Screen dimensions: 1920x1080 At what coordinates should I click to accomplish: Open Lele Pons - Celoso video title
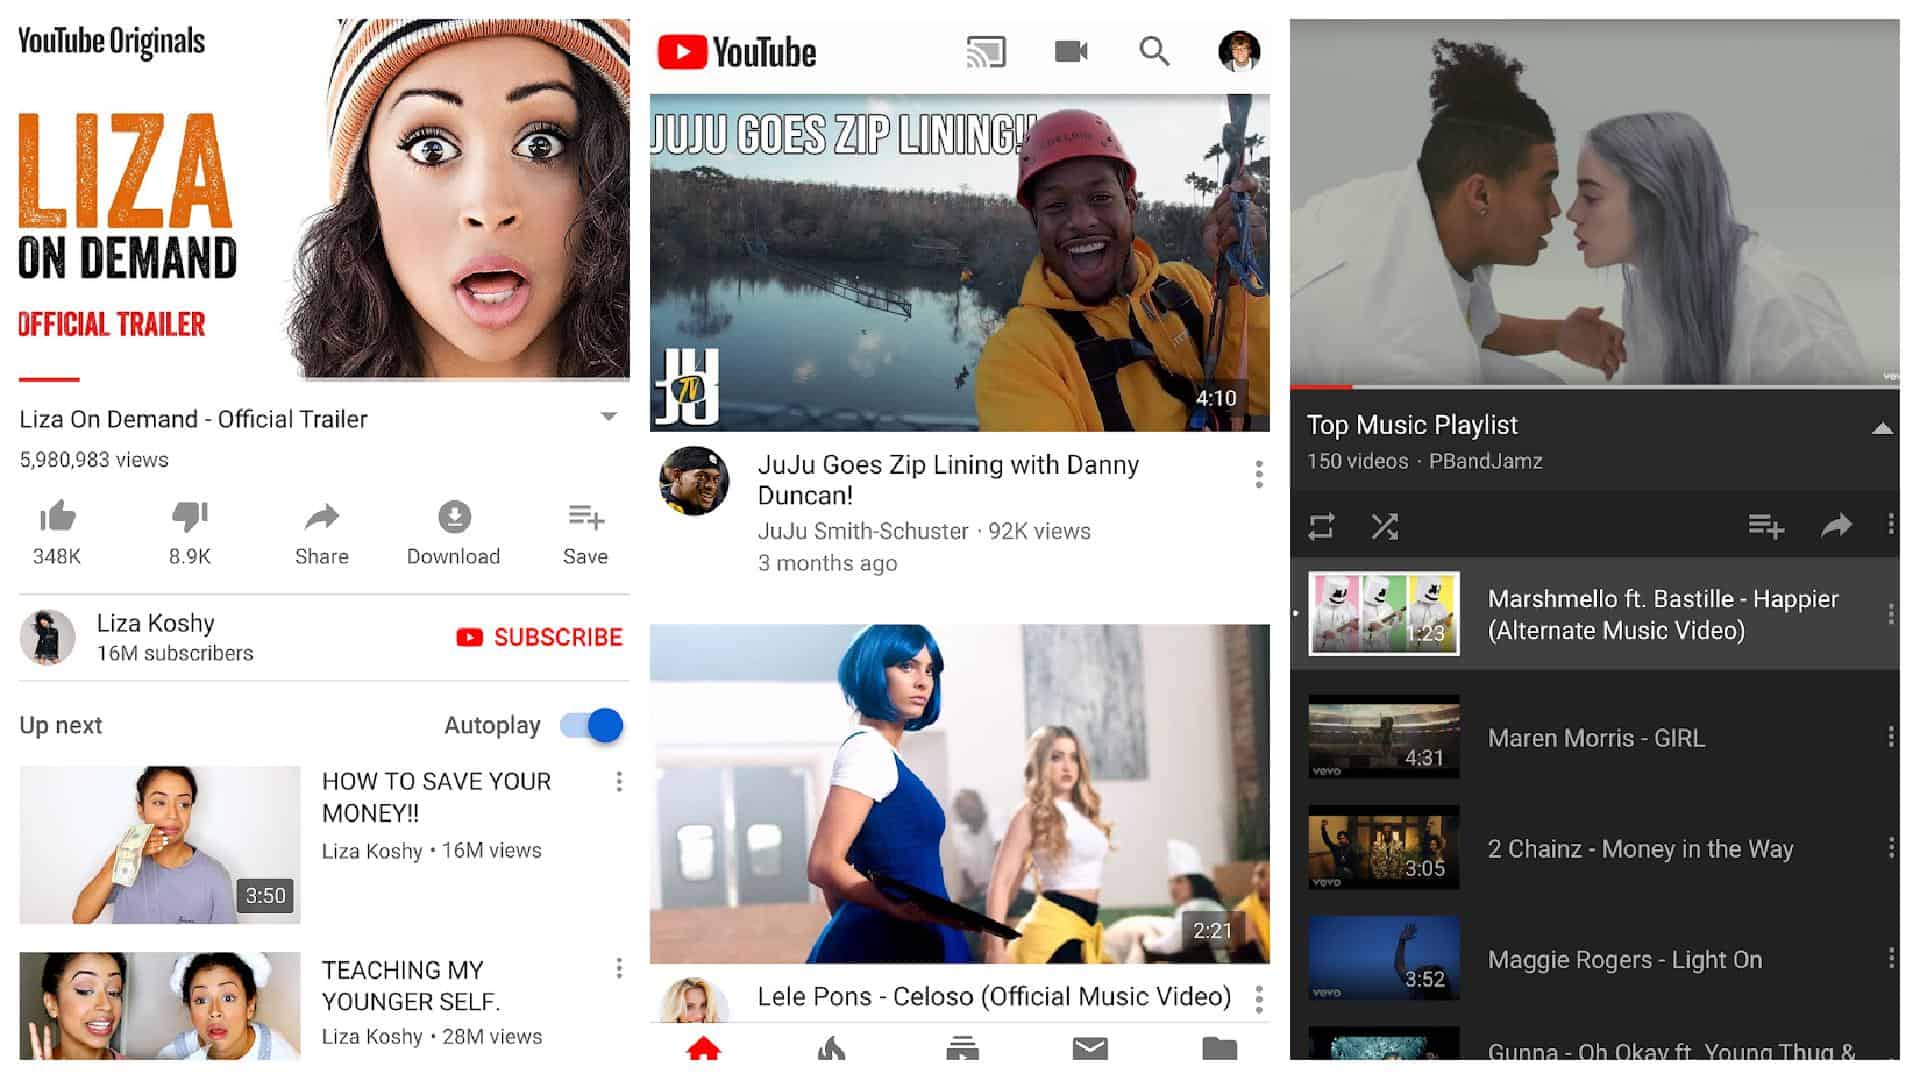(x=994, y=996)
